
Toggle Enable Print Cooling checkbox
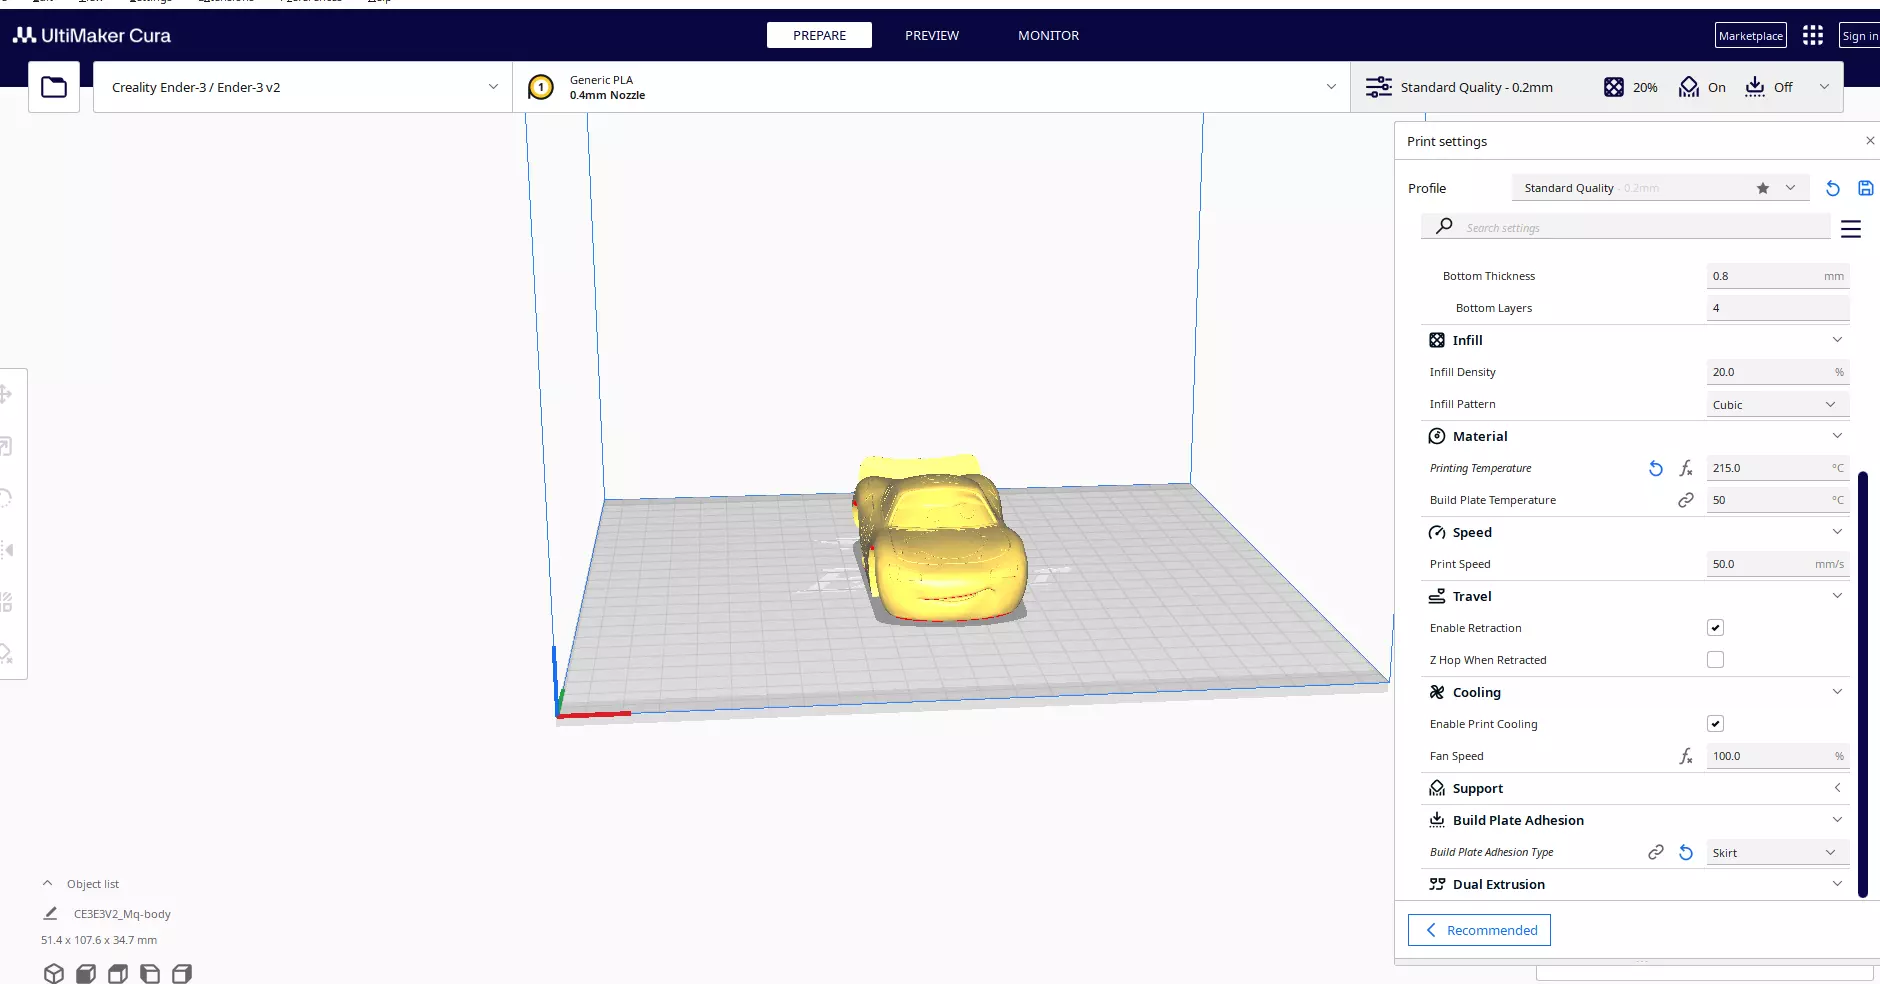(1715, 724)
